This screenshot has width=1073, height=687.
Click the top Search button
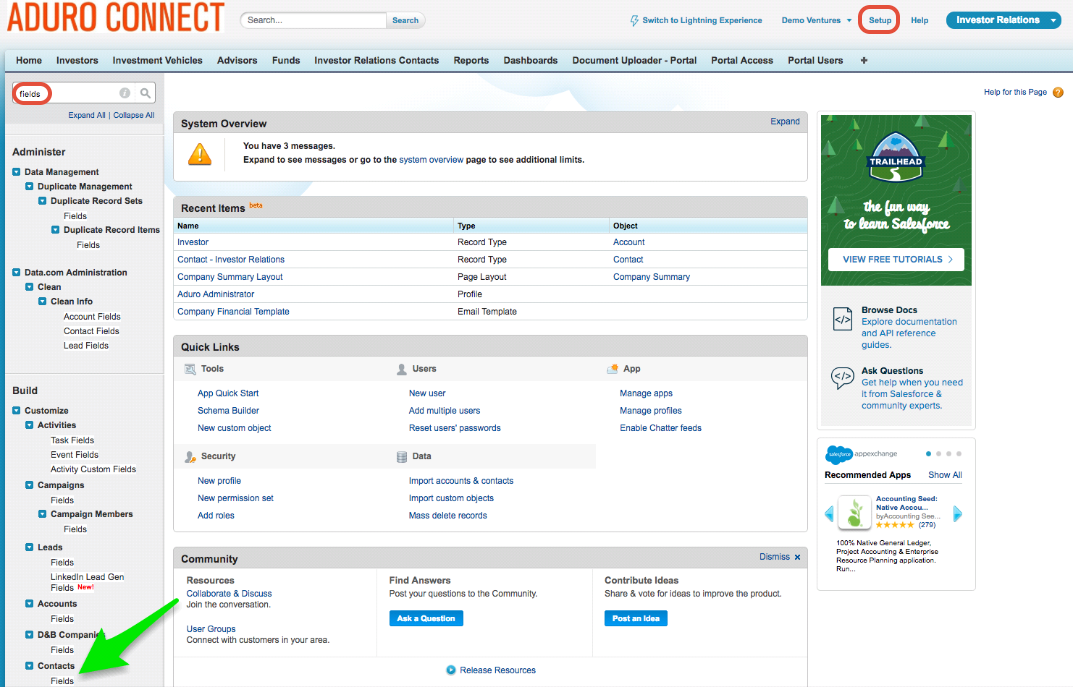tap(405, 21)
